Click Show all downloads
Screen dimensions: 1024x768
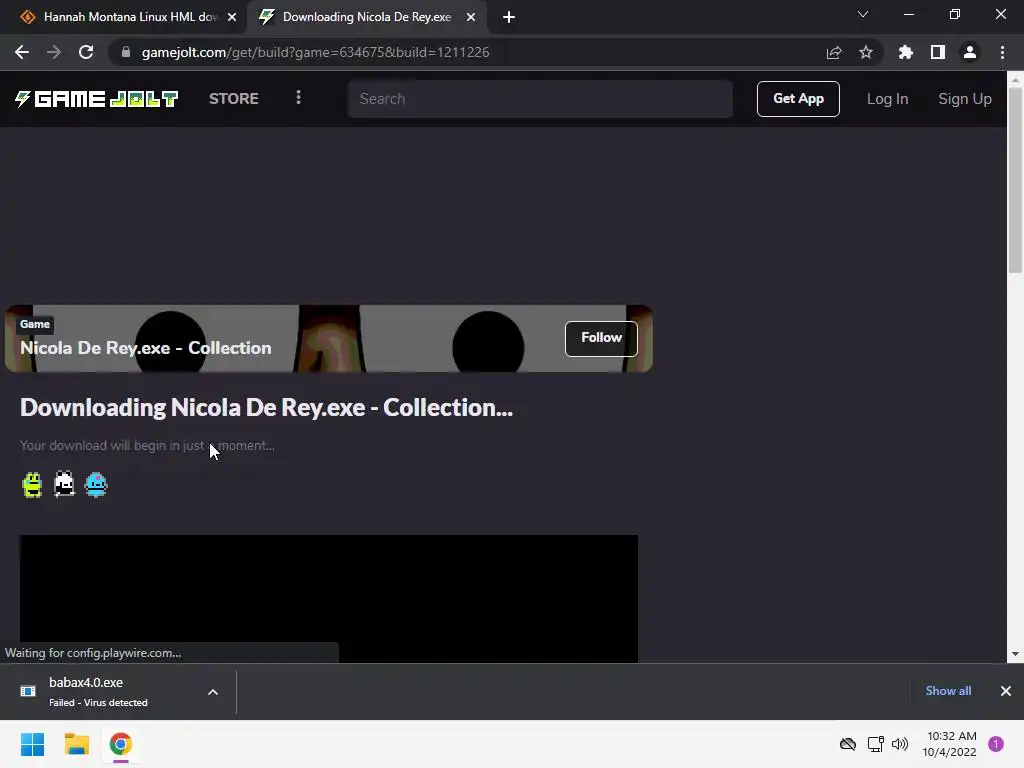pyautogui.click(x=948, y=691)
